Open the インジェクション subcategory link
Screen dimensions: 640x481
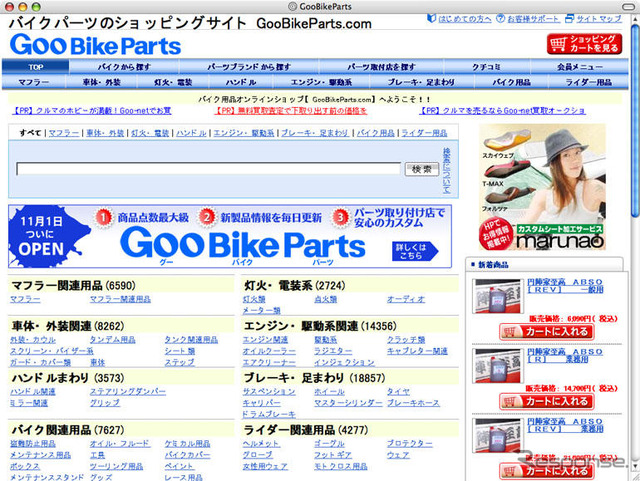tap(344, 362)
